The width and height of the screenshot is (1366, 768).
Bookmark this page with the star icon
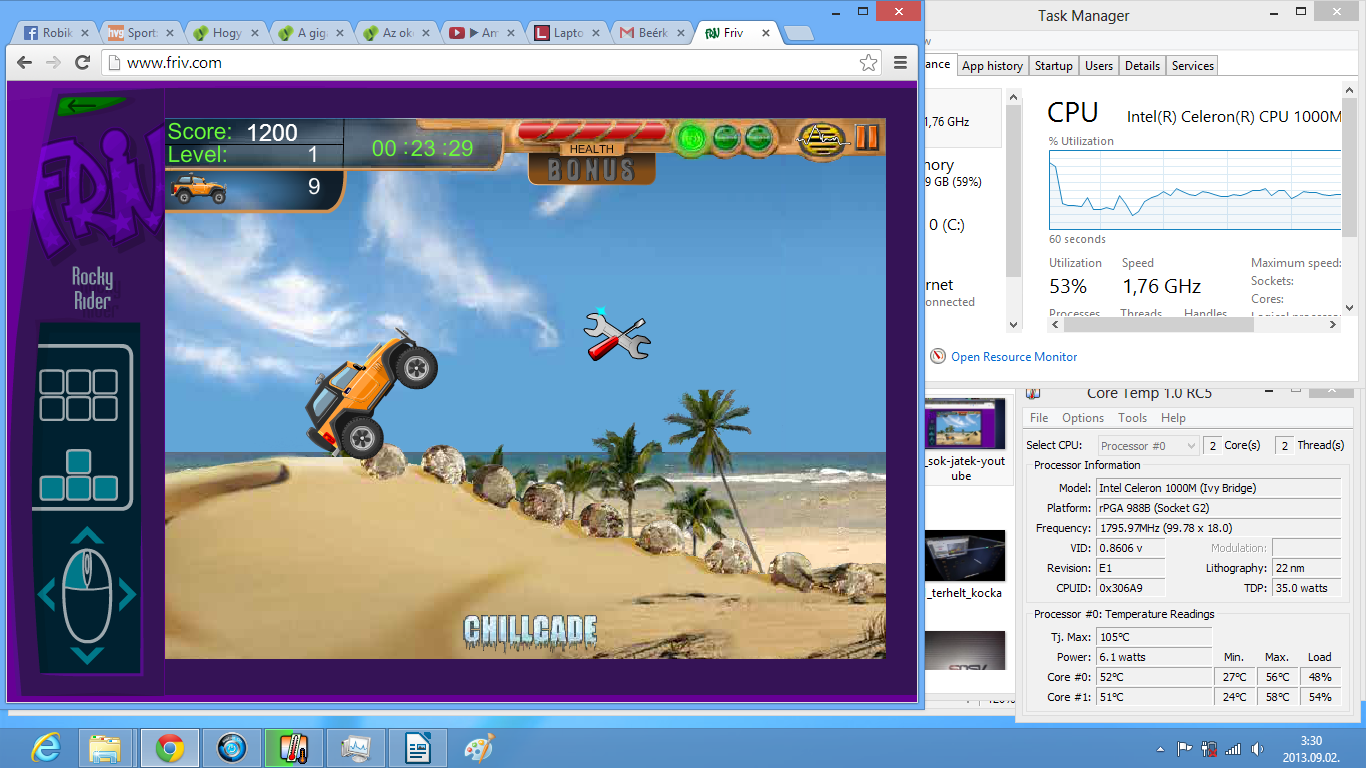pyautogui.click(x=869, y=62)
